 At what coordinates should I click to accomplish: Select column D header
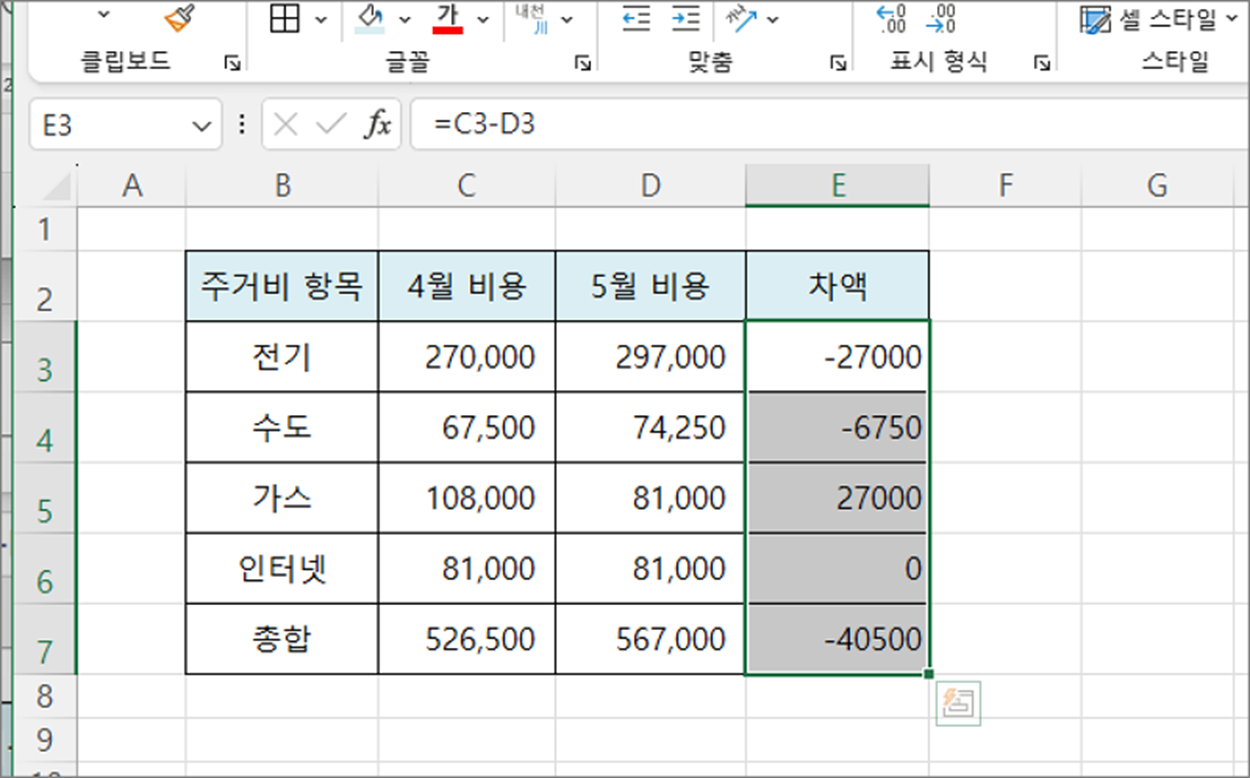tap(651, 185)
